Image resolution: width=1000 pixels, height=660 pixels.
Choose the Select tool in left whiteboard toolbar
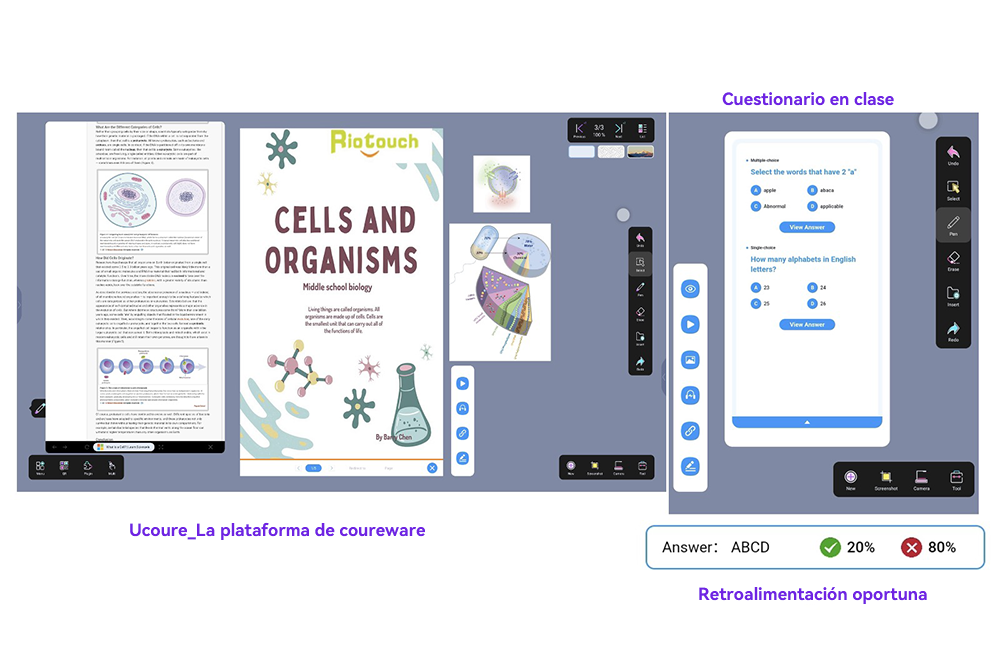[640, 264]
